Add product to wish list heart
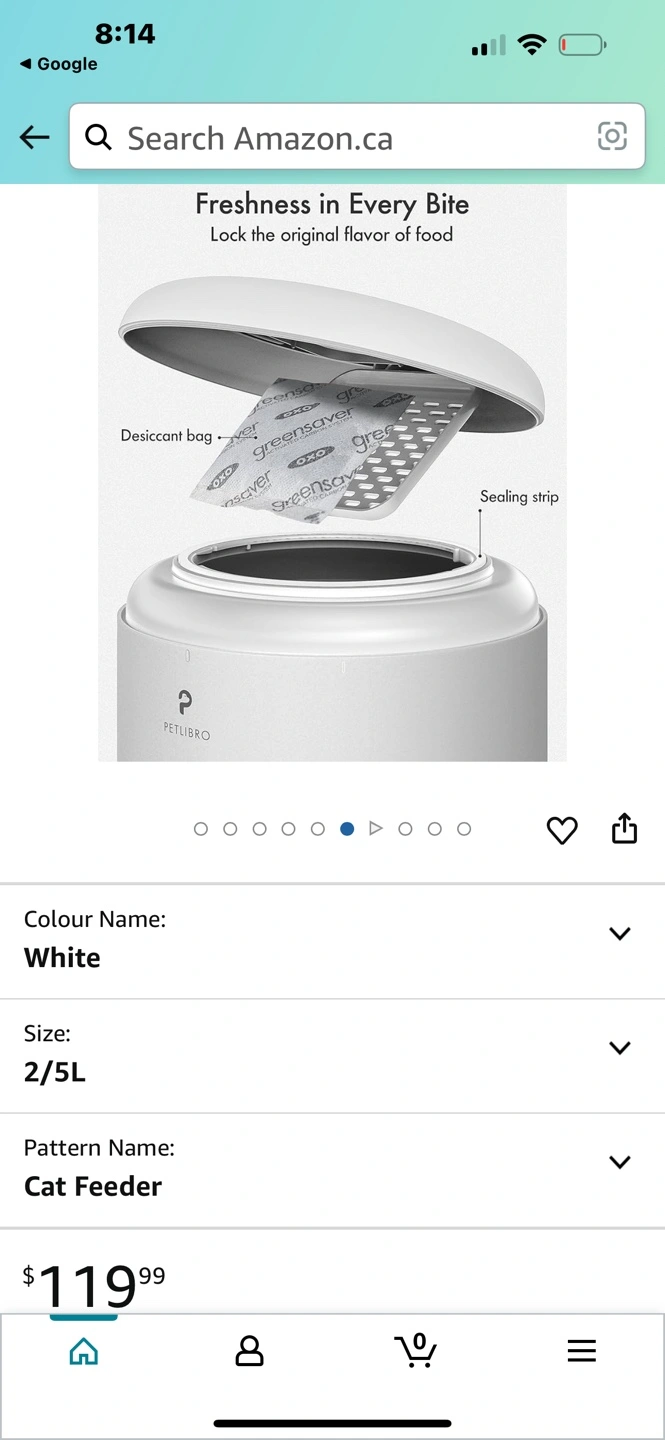Screen dimensions: 665x1440 point(562,830)
